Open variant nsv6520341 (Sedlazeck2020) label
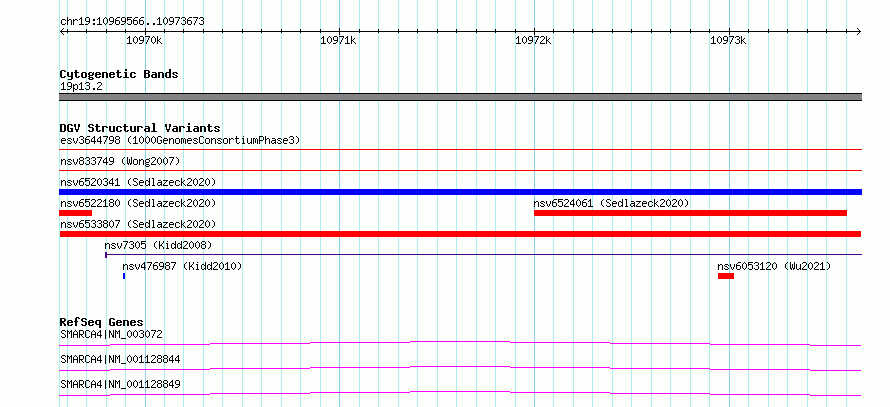Screen dimensions: 890x407 tap(138, 182)
